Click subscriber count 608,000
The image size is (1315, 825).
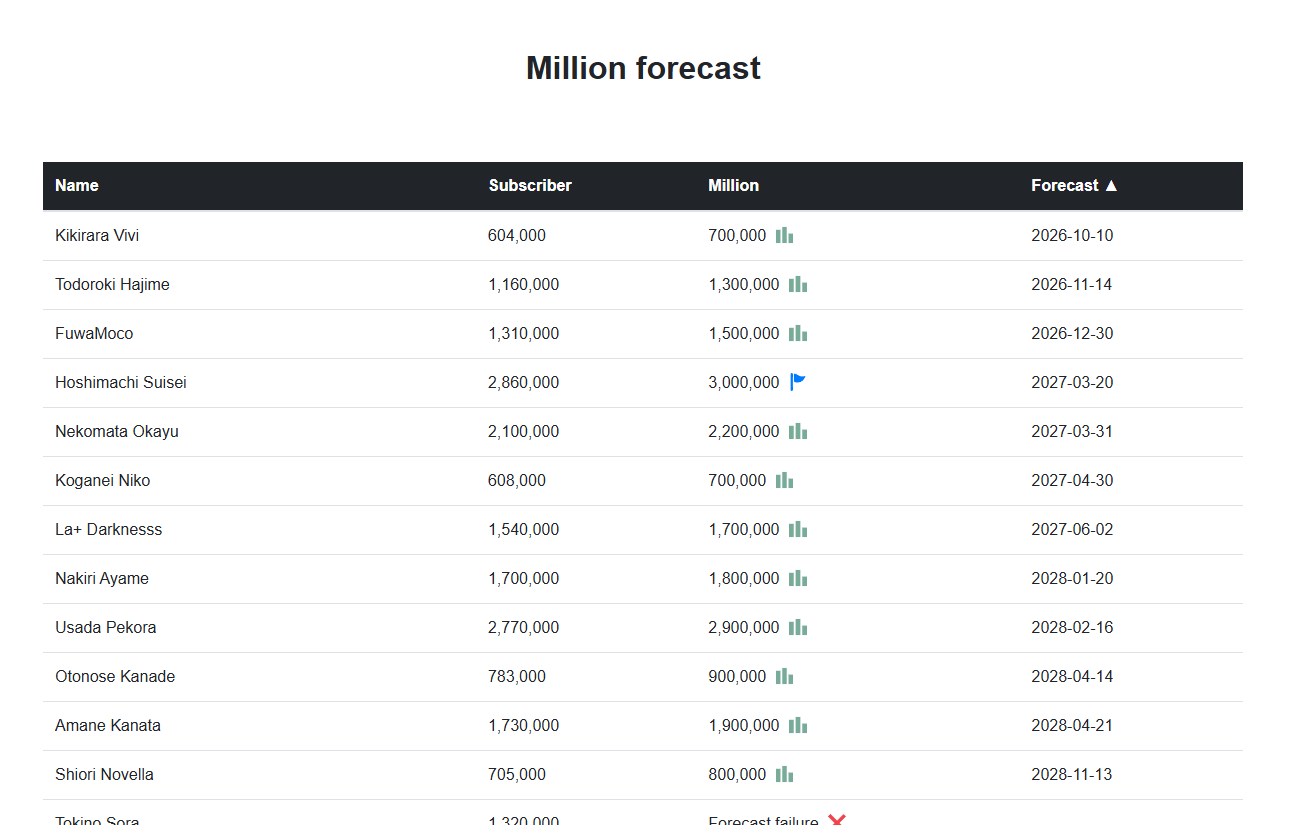[x=517, y=481]
